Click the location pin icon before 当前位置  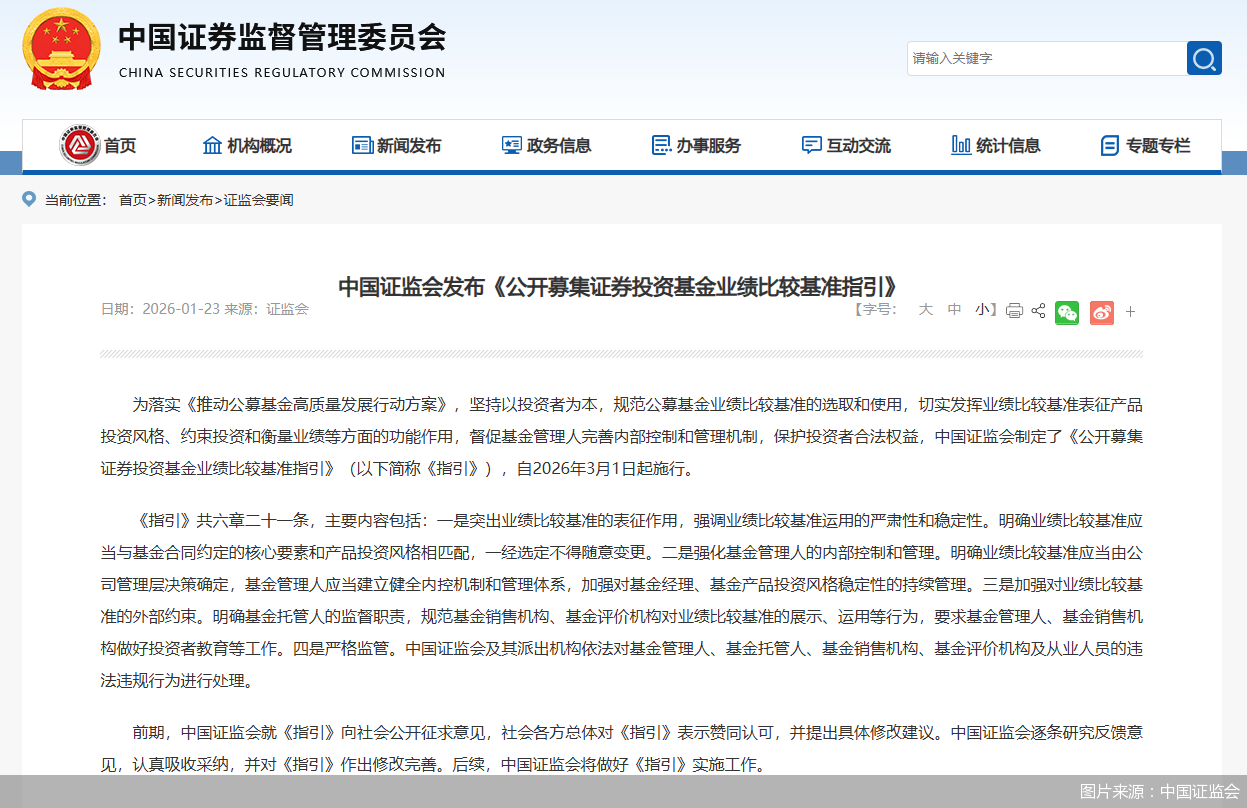click(x=29, y=199)
